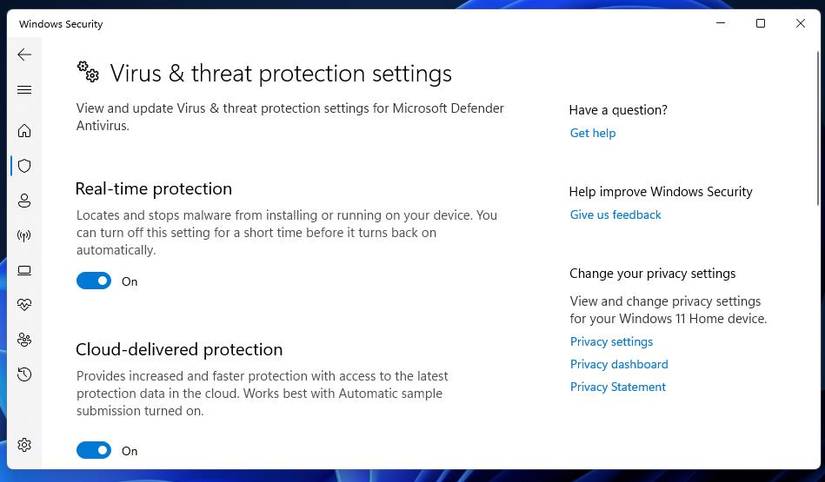
Task: Minimize the Windows Security window
Action: [x=721, y=24]
